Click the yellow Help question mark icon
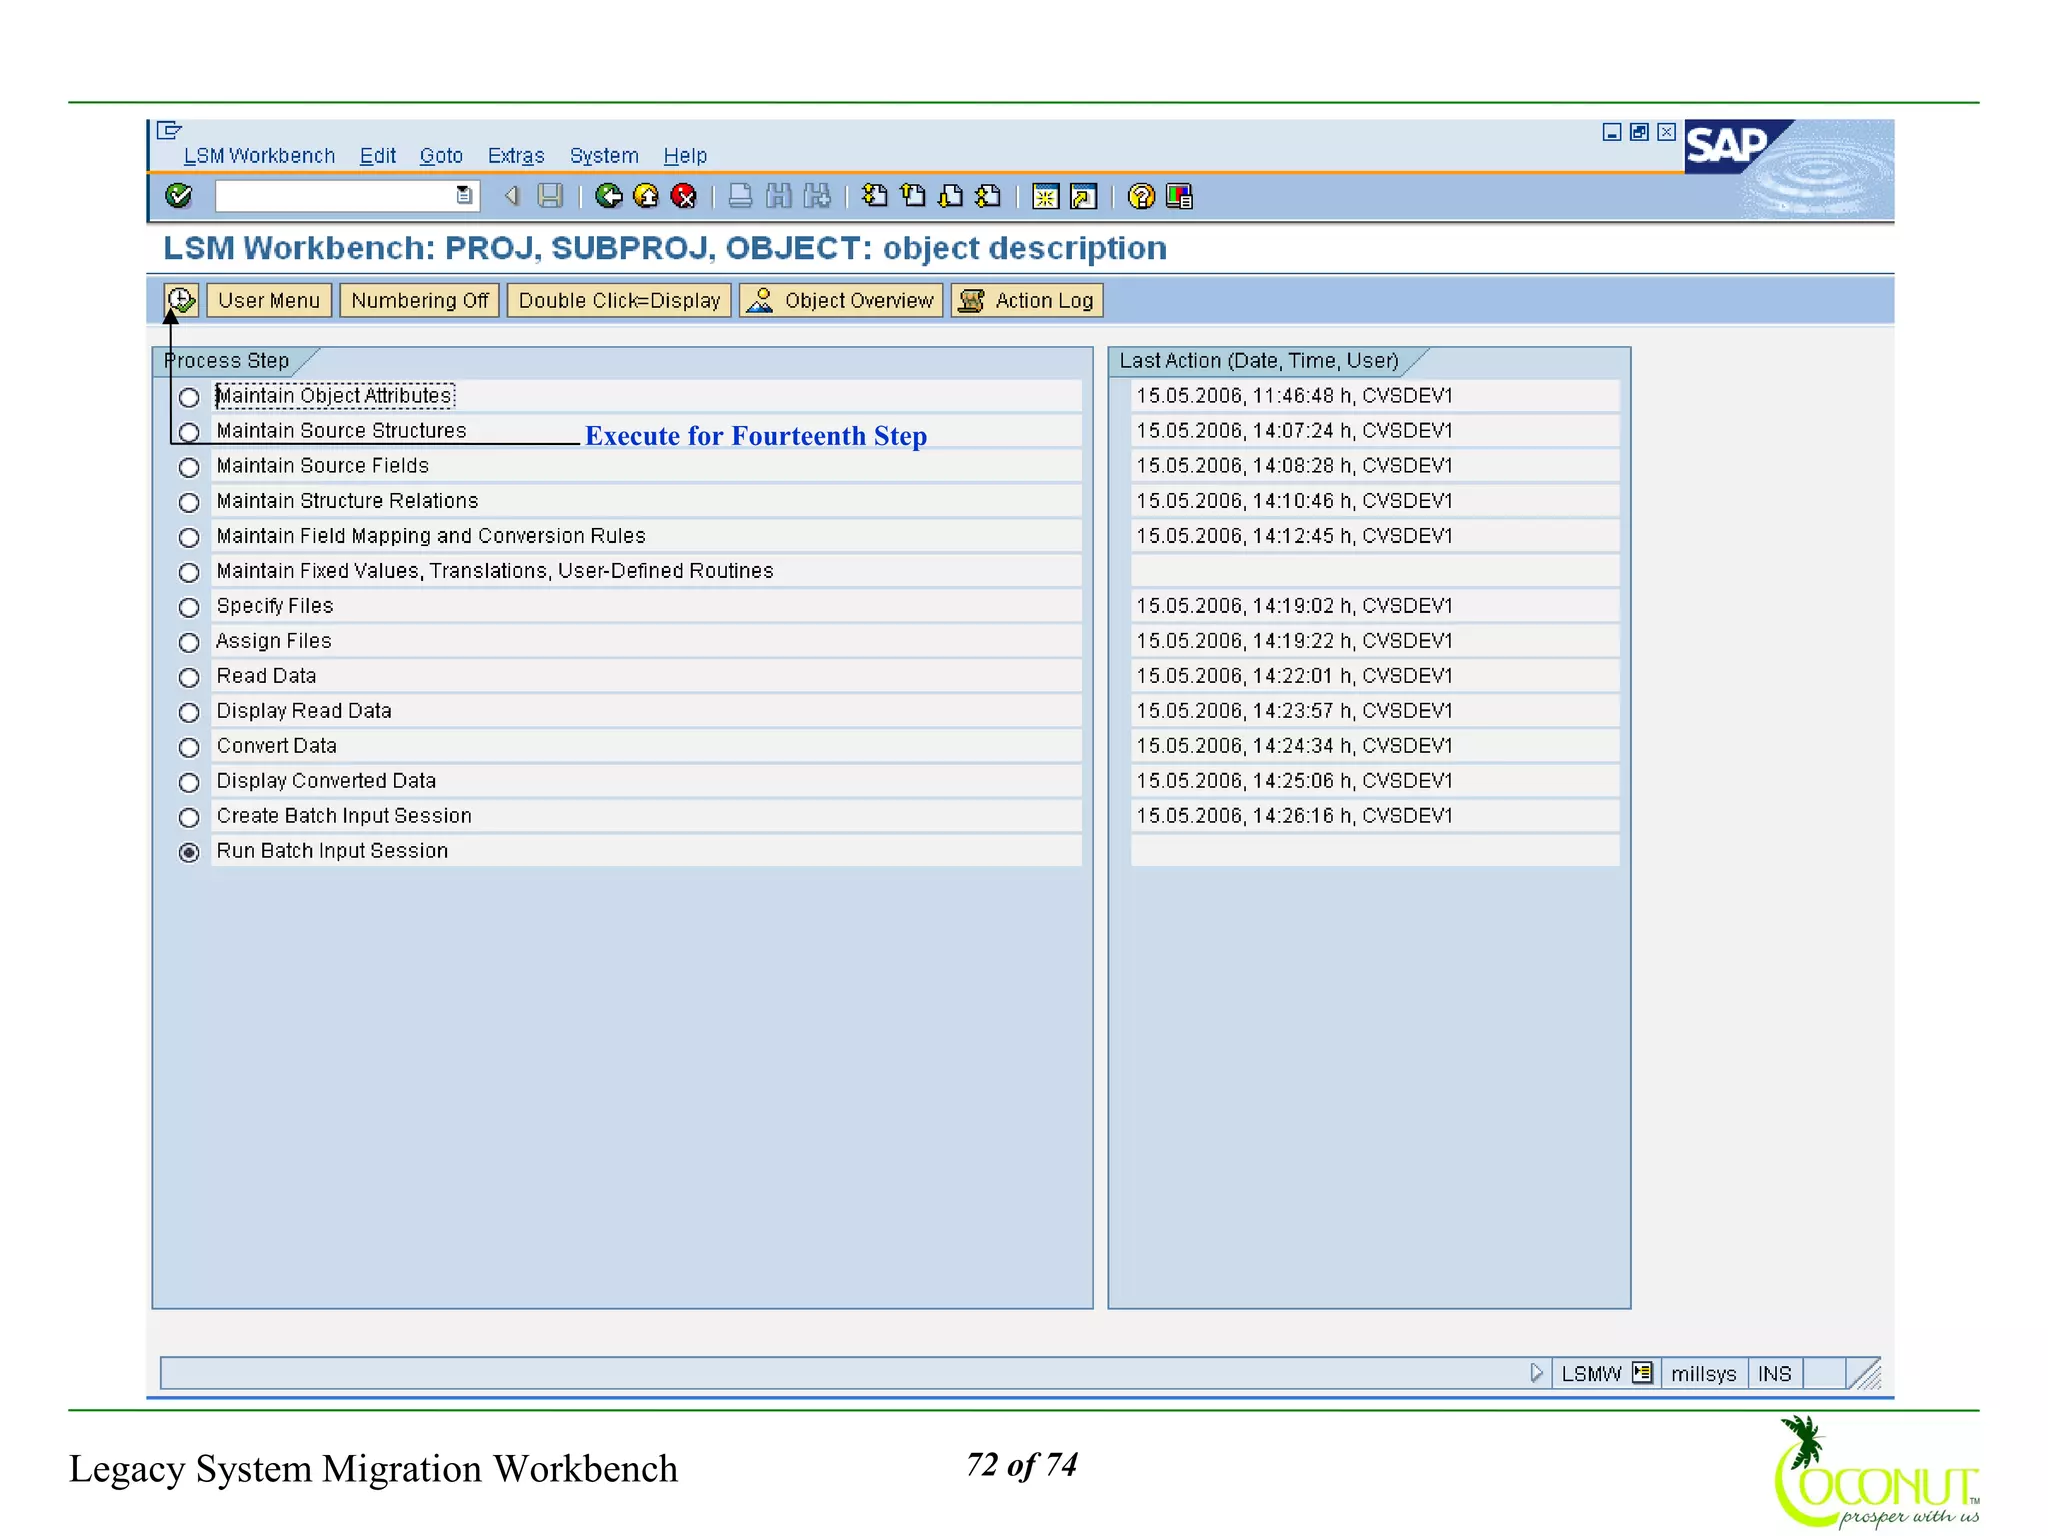 (1141, 196)
